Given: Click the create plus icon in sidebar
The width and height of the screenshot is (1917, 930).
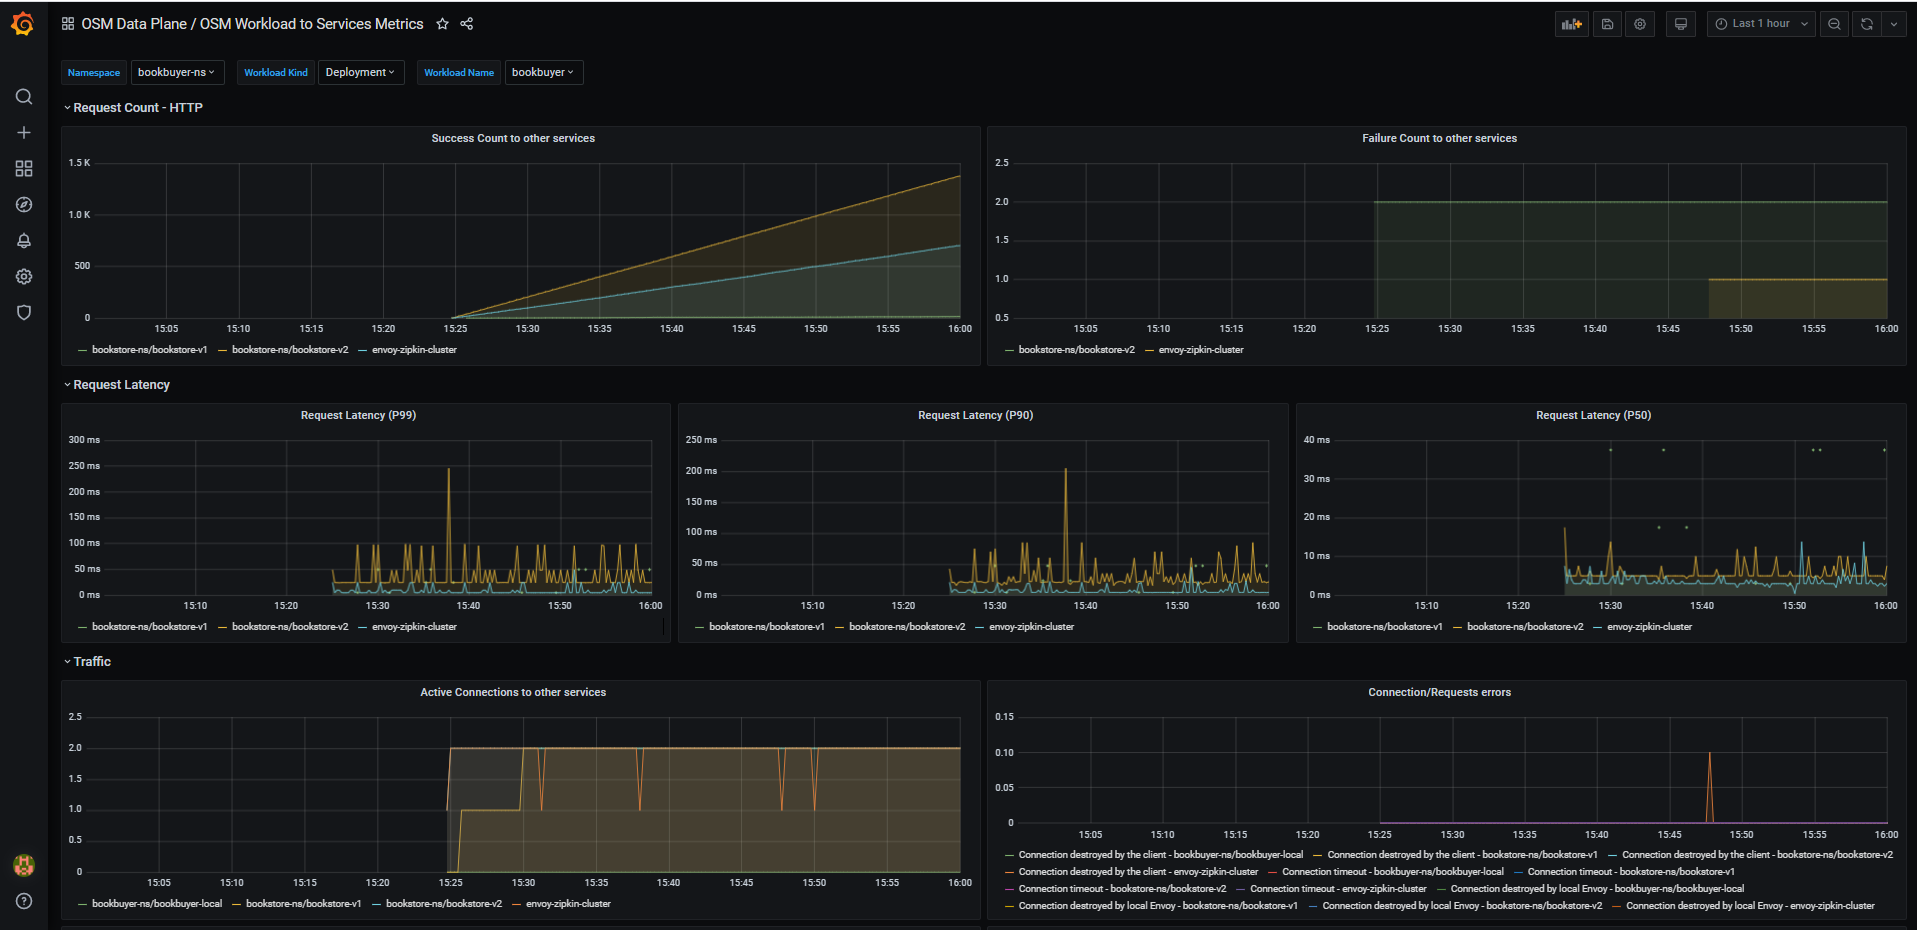Looking at the screenshot, I should (24, 133).
